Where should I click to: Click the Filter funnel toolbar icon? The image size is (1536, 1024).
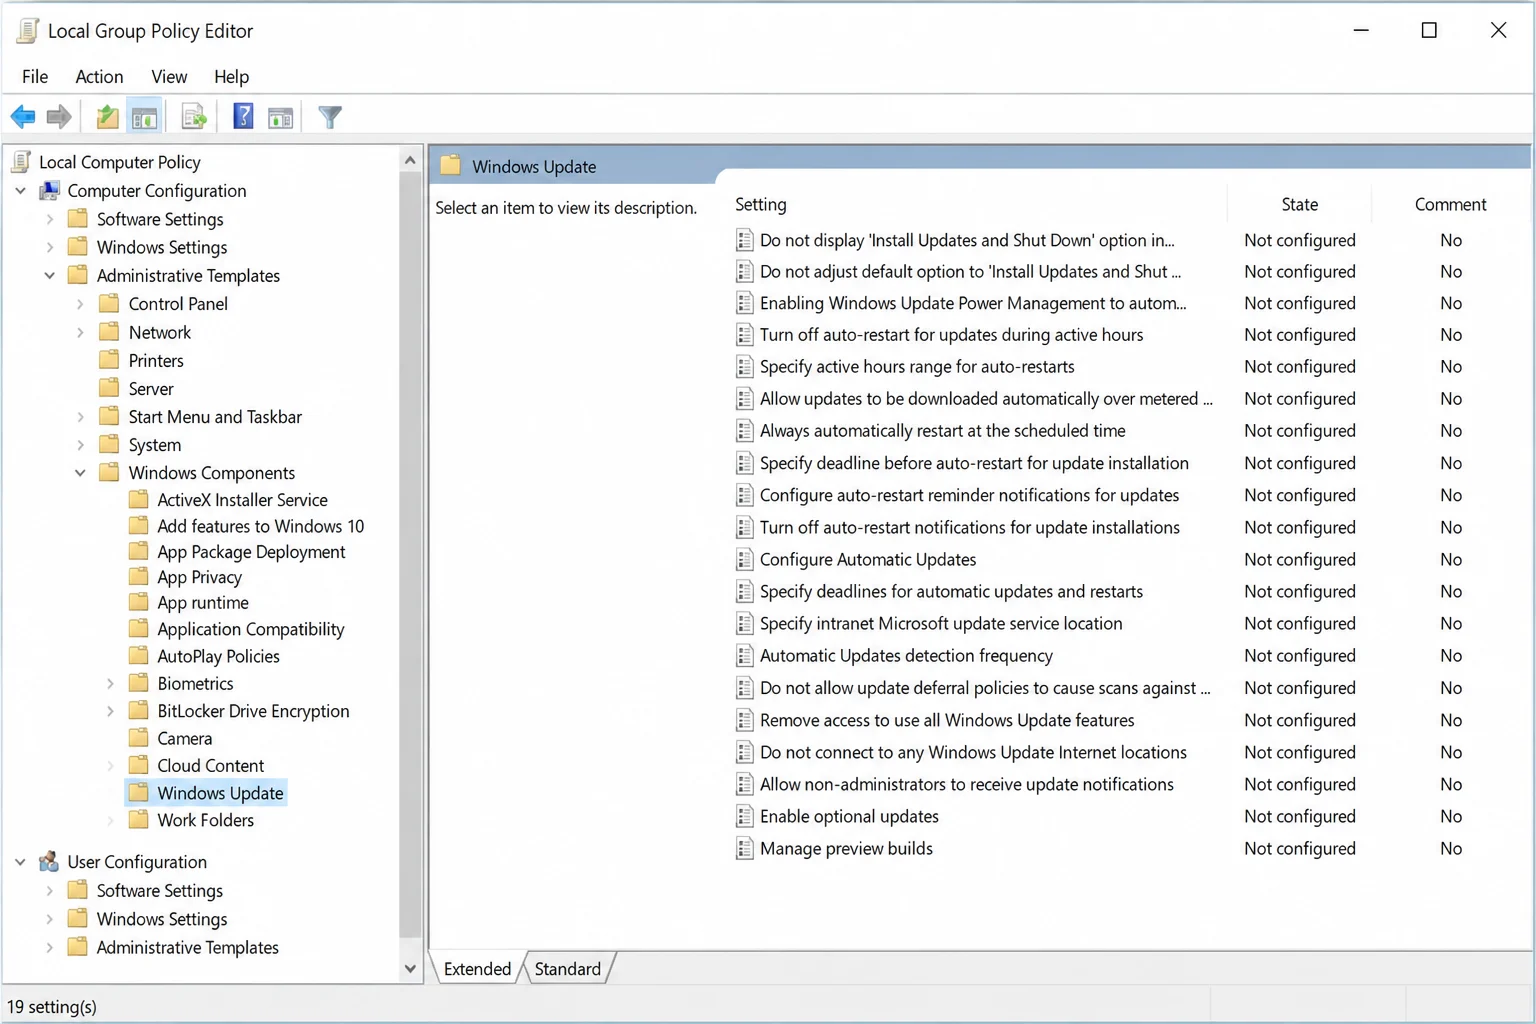(330, 117)
